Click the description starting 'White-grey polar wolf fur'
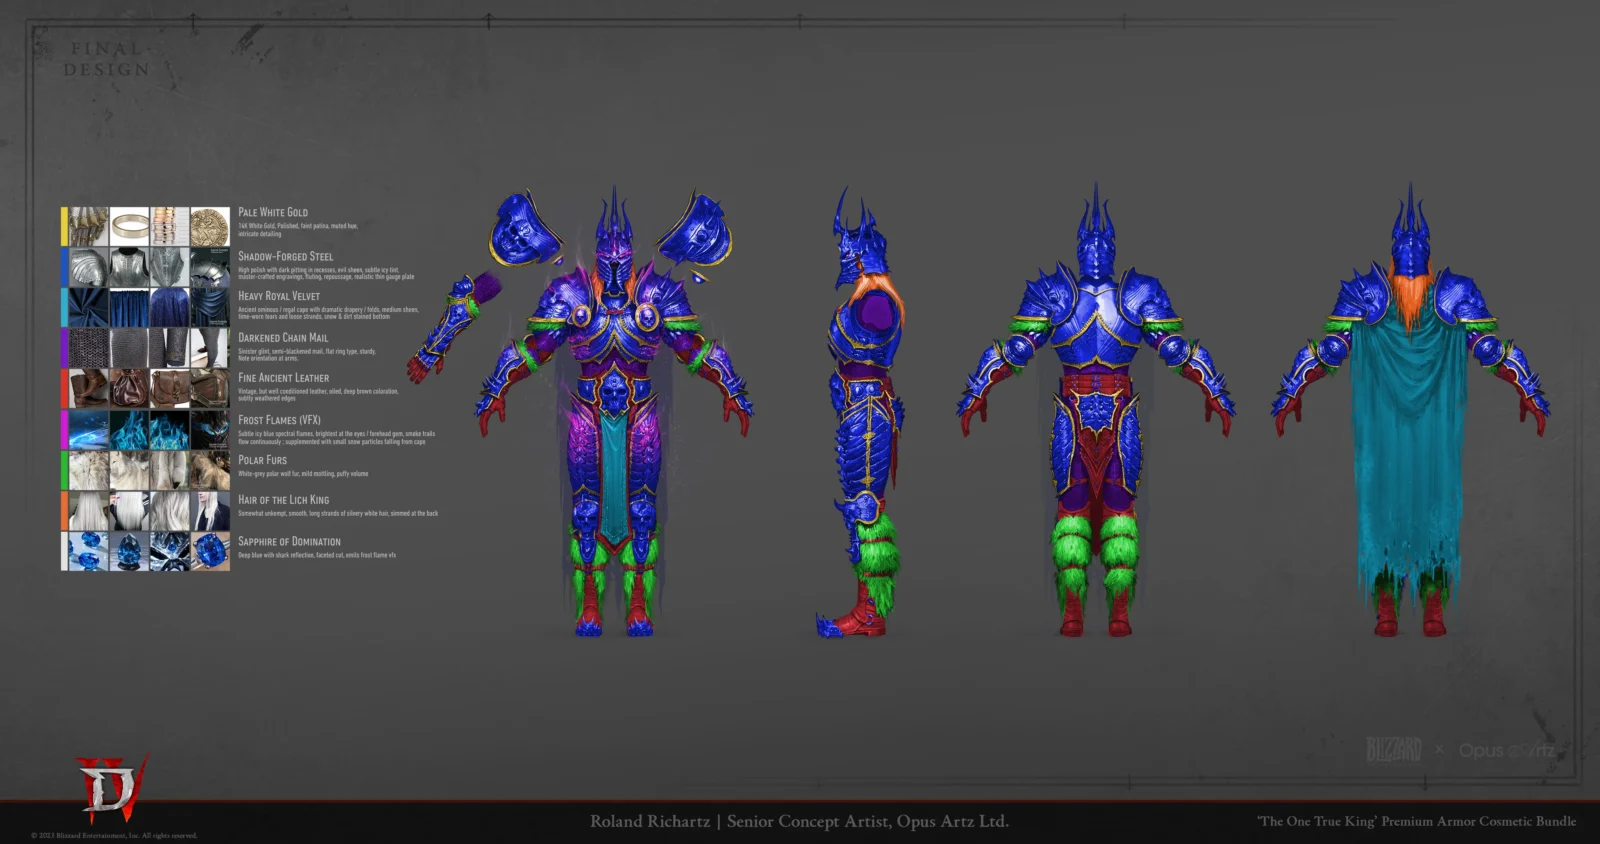The width and height of the screenshot is (1600, 844). tap(303, 474)
